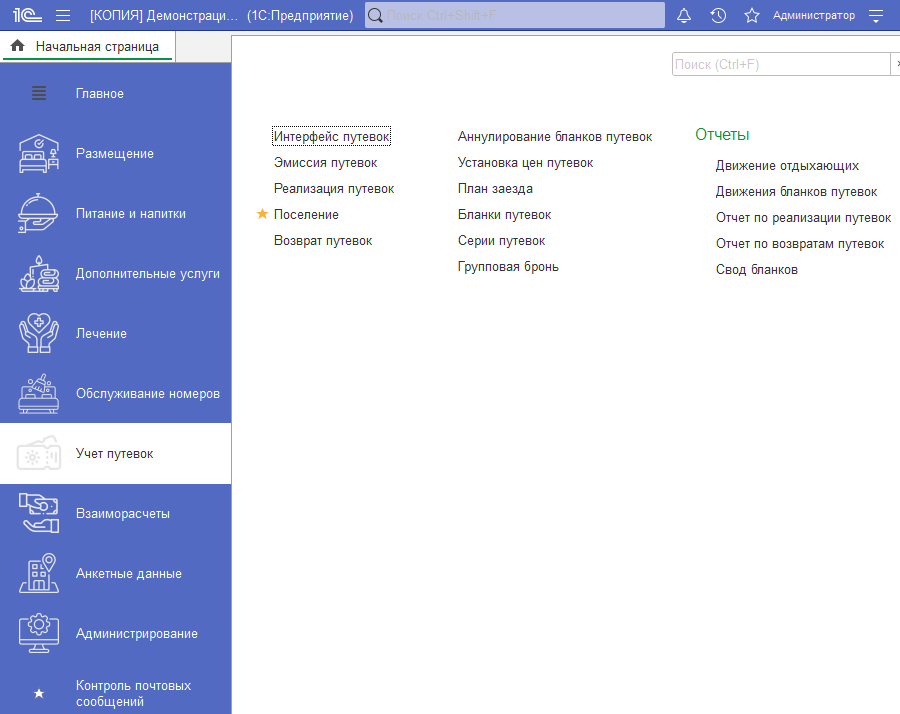Image resolution: width=900 pixels, height=714 pixels.
Task: Expand the Главное sections menu
Action: pyautogui.click(x=39, y=94)
